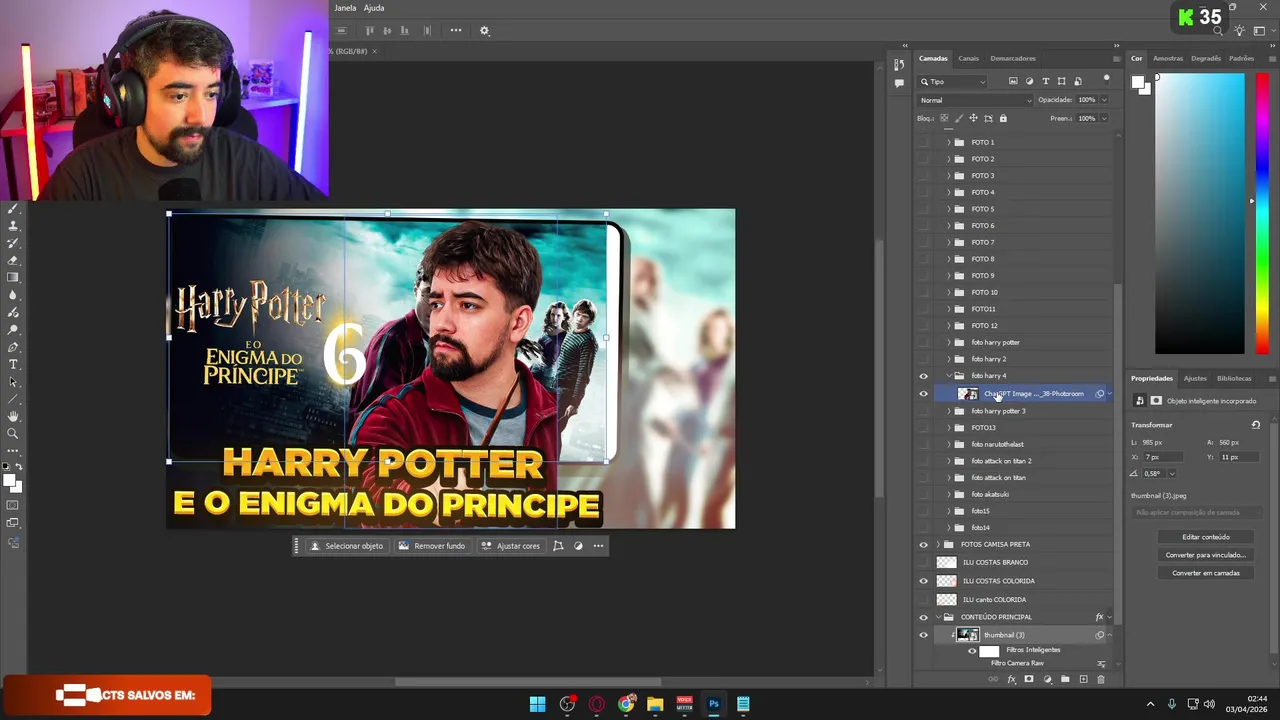Lock all layer attributes with padlock
Screen dimensions: 1280x720
1003,118
